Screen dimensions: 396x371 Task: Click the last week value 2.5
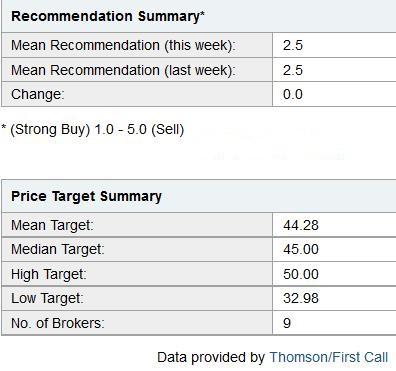point(293,70)
